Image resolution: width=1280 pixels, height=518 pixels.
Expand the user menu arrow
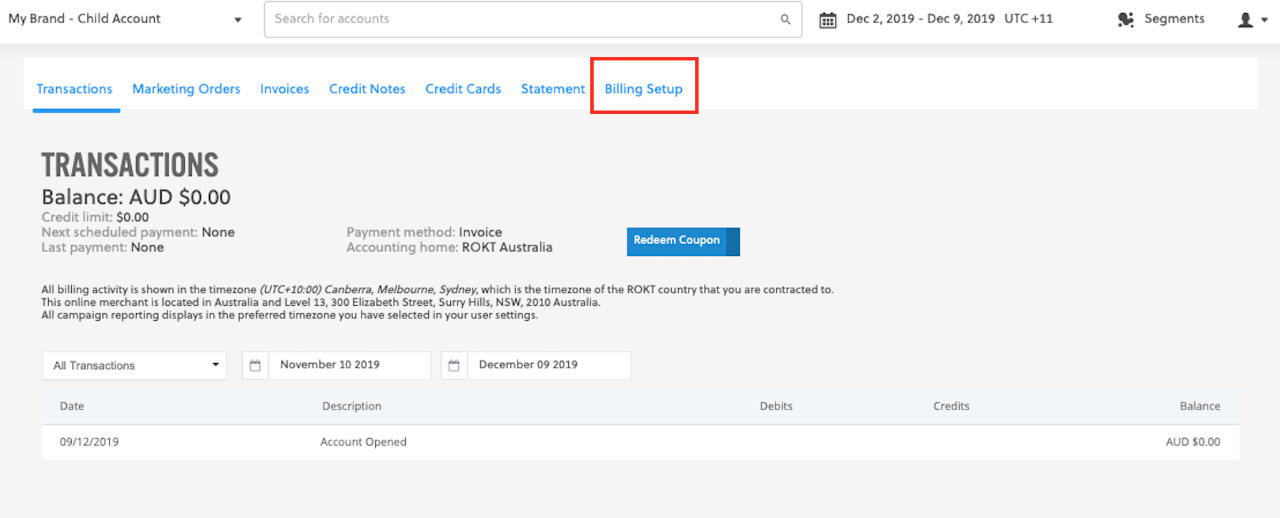click(x=1264, y=20)
